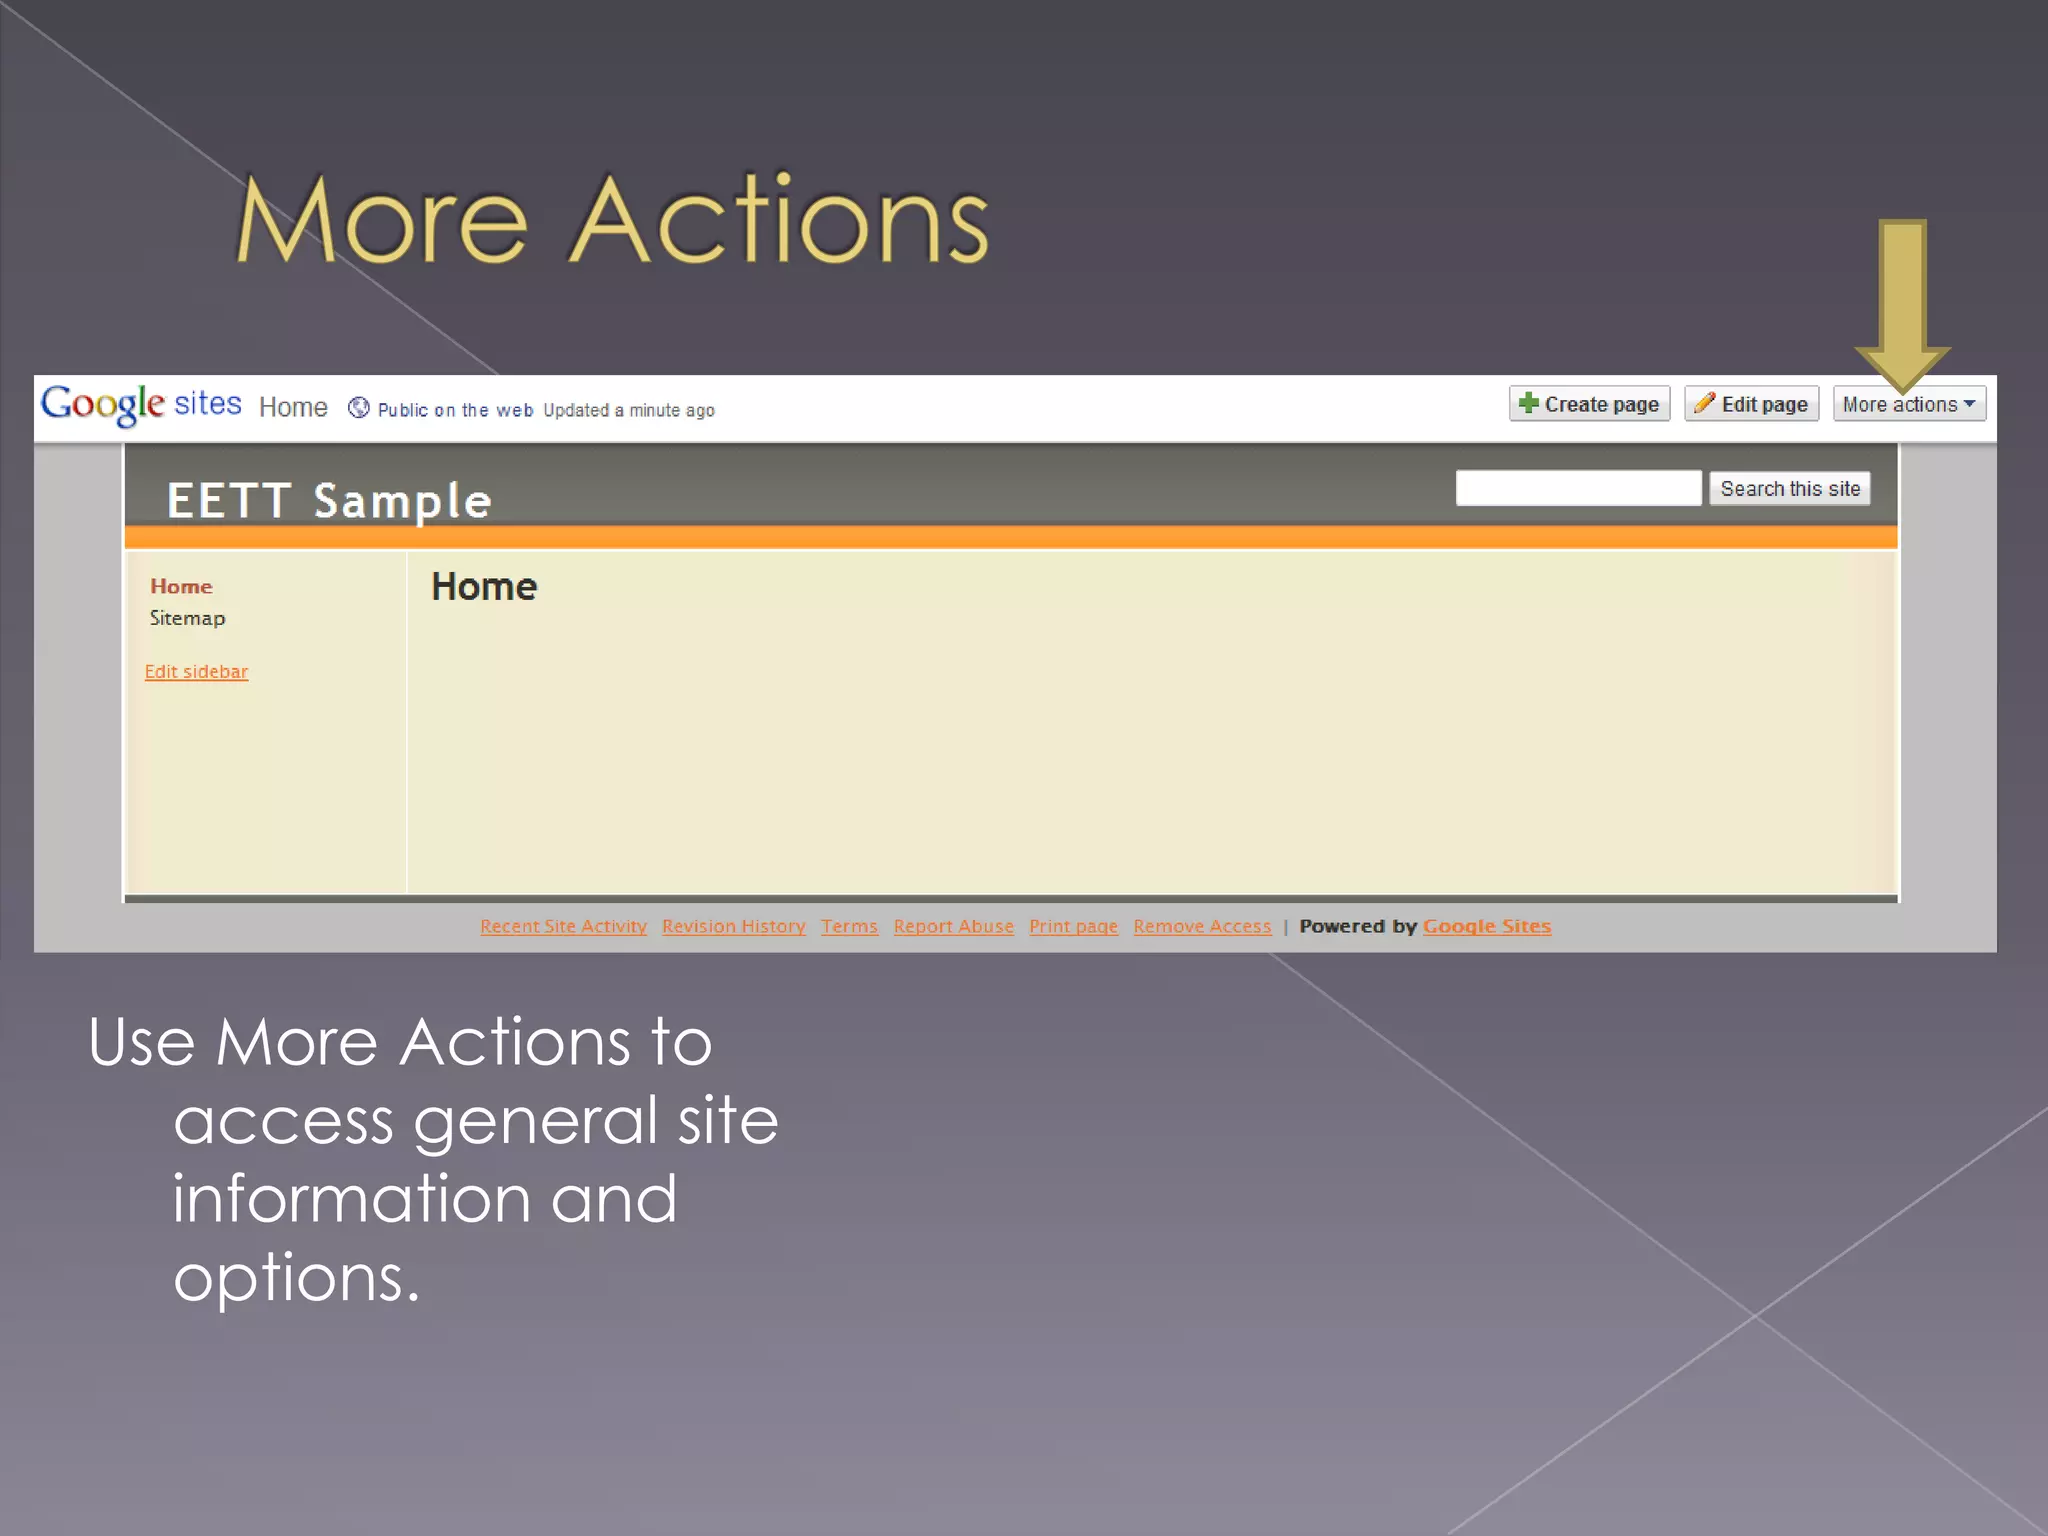This screenshot has height=1536, width=2048.
Task: Open the Google Sites footer link
Action: [1487, 926]
